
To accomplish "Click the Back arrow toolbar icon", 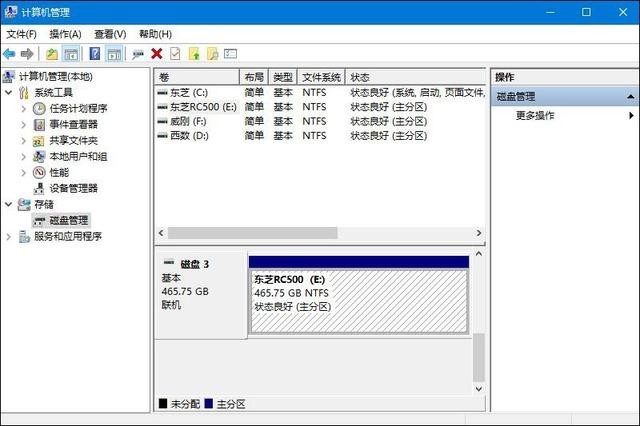I will click(9, 53).
